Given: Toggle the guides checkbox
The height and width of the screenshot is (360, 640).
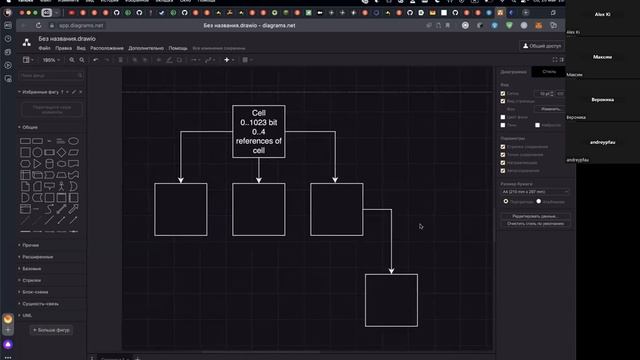Looking at the screenshot, I should pyautogui.click(x=503, y=163).
